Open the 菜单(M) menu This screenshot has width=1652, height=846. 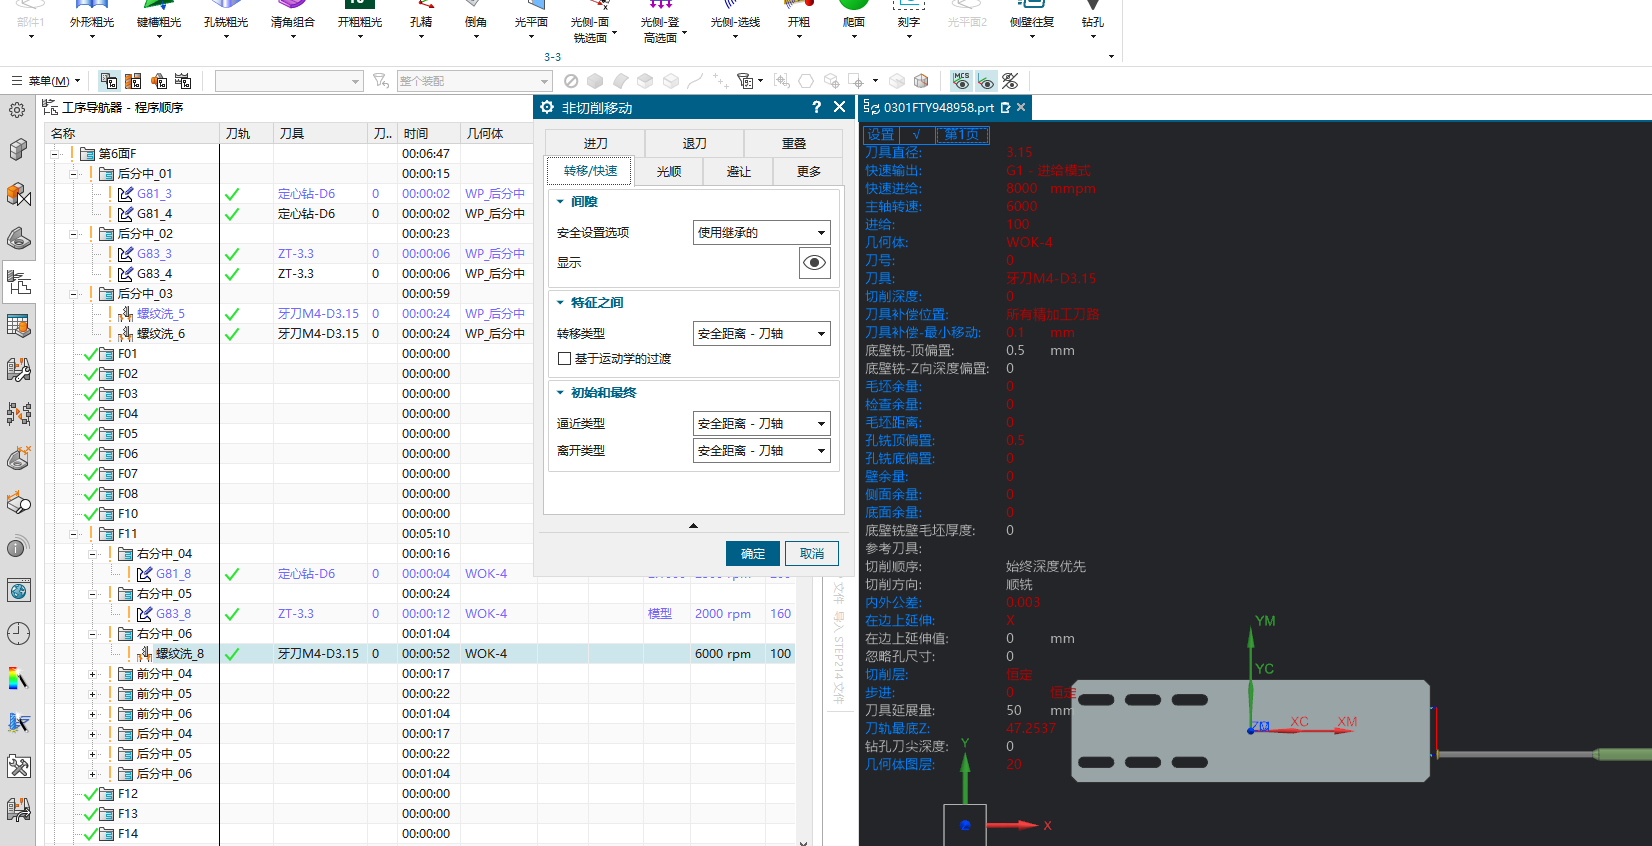tap(45, 81)
